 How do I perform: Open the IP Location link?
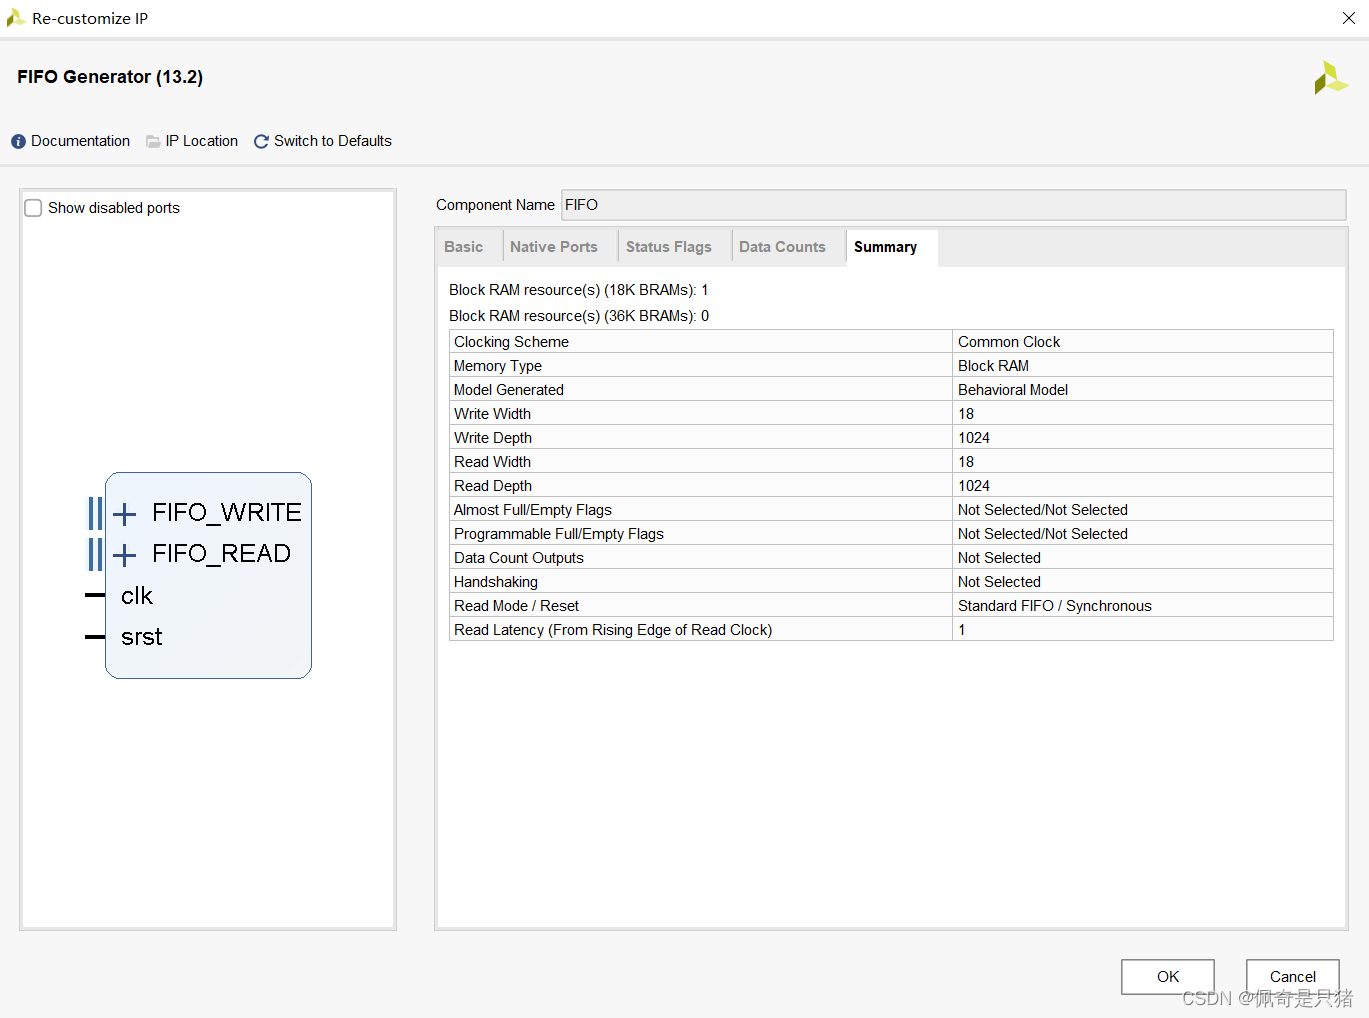(x=202, y=141)
